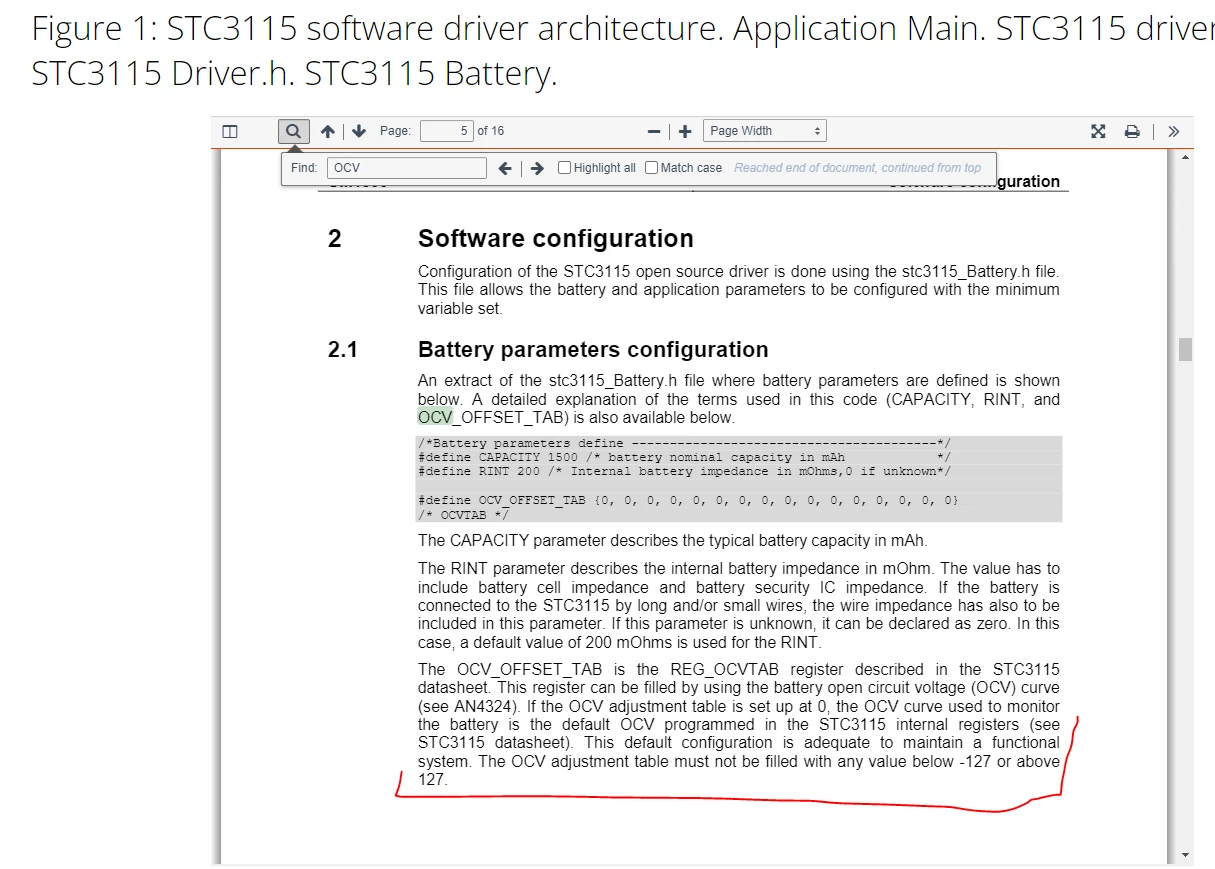Click the vertical scrollbar thumb
Viewport: 1215px width, 869px height.
(1186, 349)
